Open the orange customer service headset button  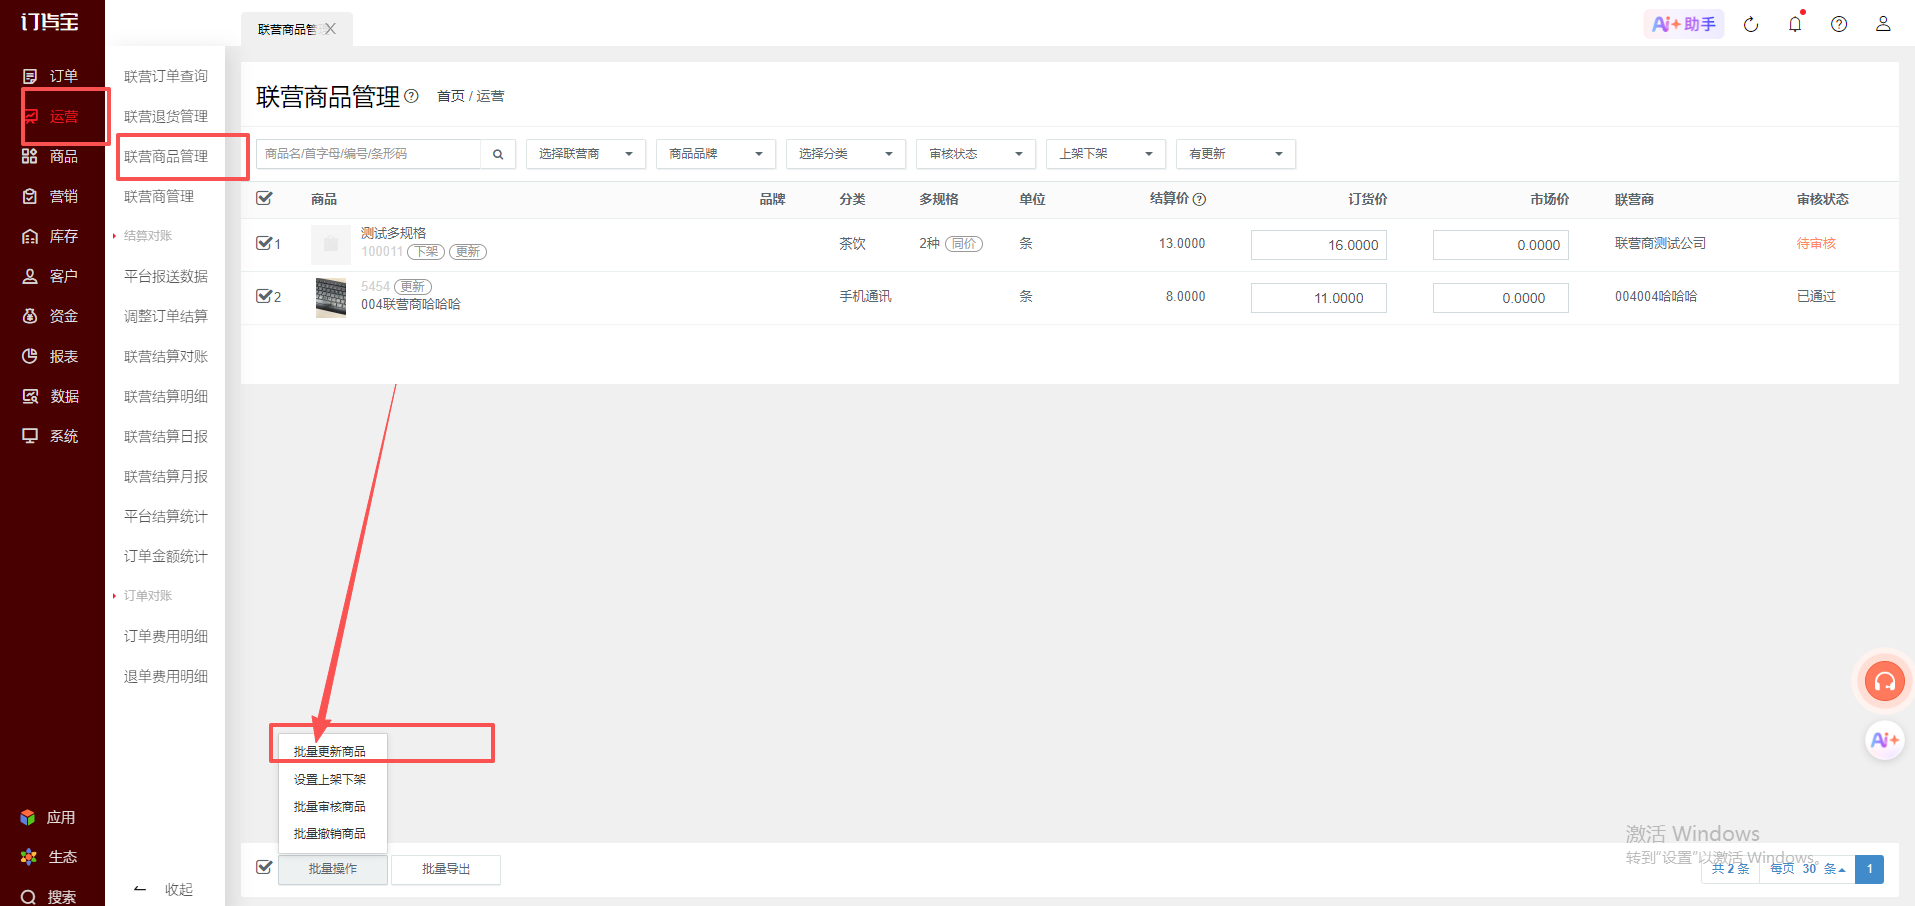1885,682
